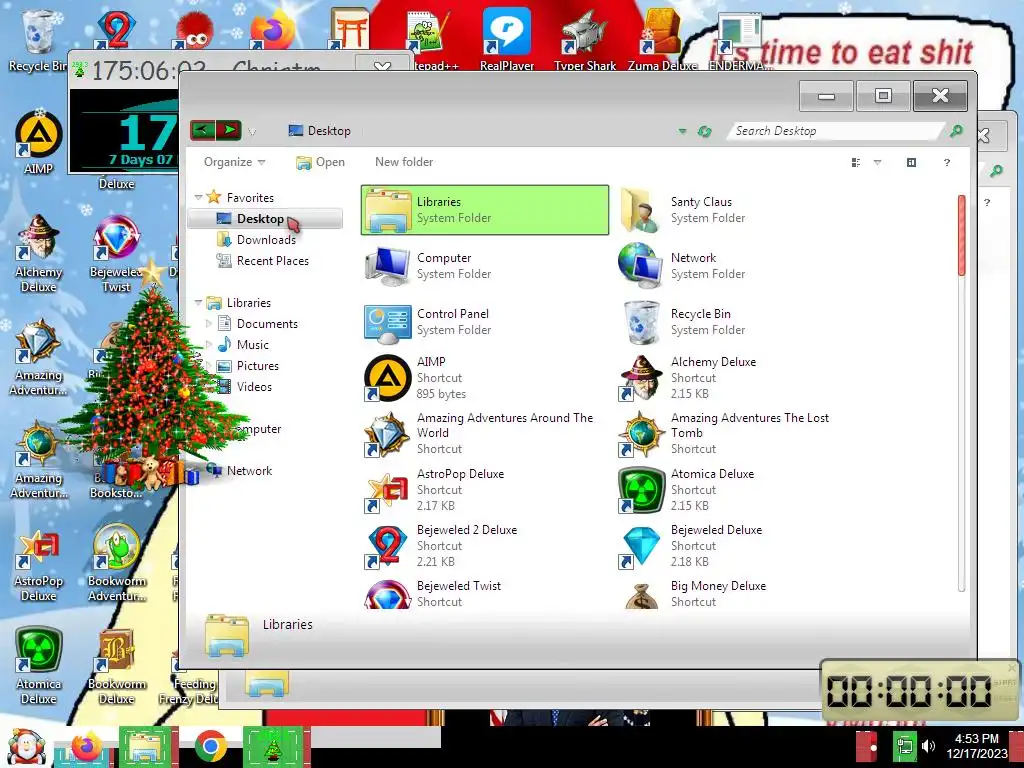Select Videos library in navigation pane
Screen dimensions: 1024x768
point(244,387)
